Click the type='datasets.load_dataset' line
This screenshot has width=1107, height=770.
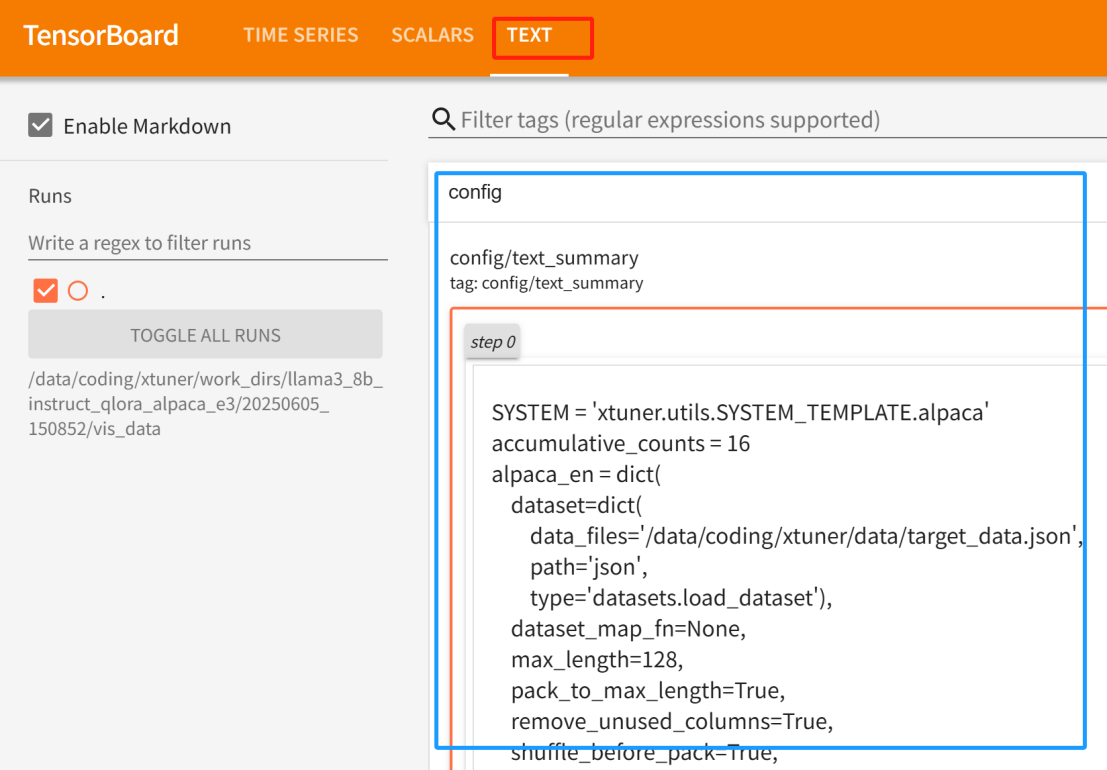click(x=681, y=598)
